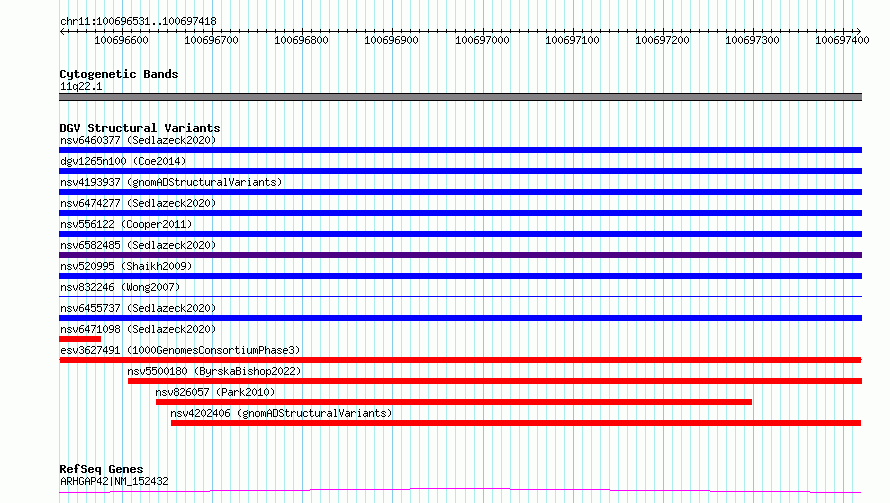Click ruler position 100697200
Screen dimensions: 890x503
[662, 40]
